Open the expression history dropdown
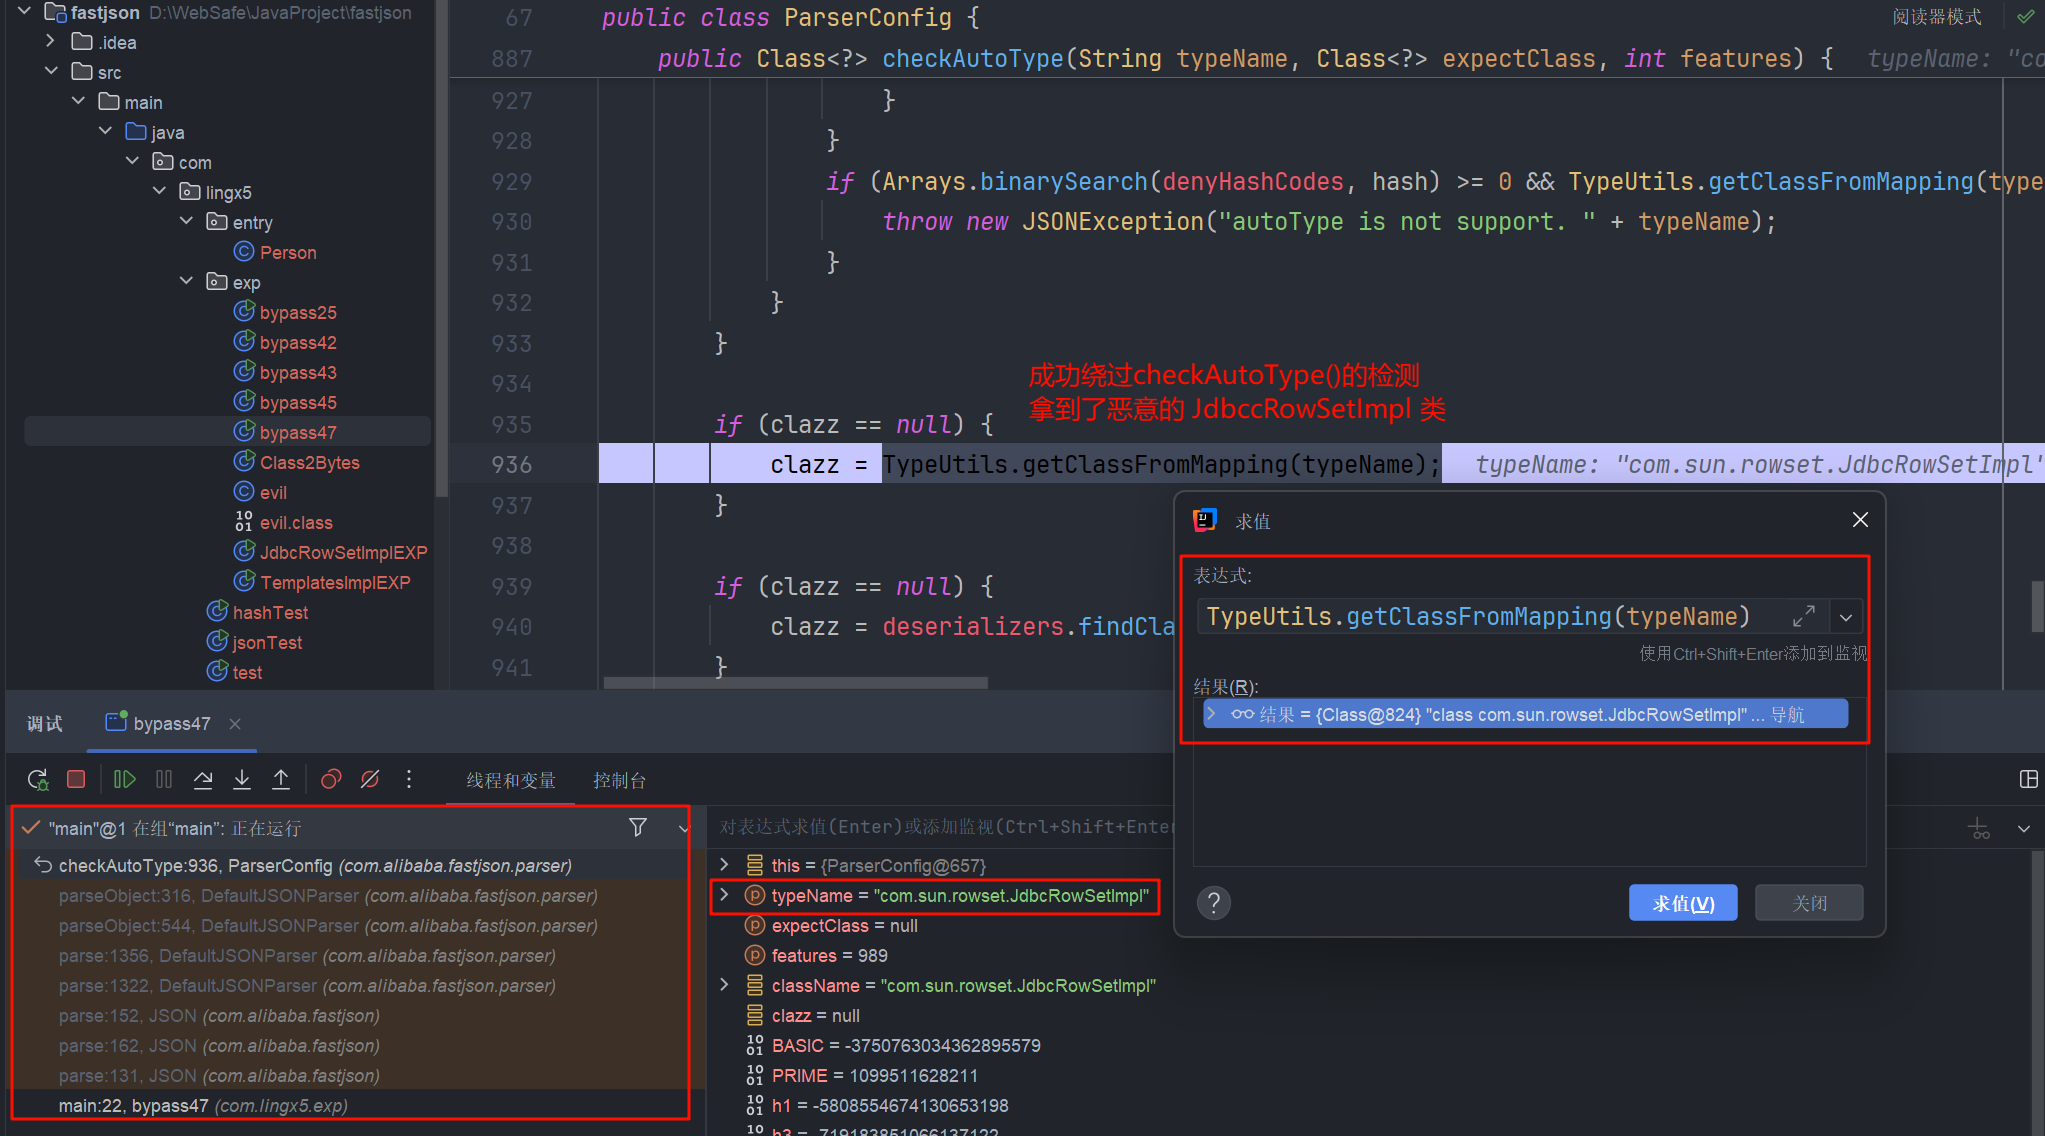This screenshot has width=2045, height=1136. click(x=1846, y=617)
